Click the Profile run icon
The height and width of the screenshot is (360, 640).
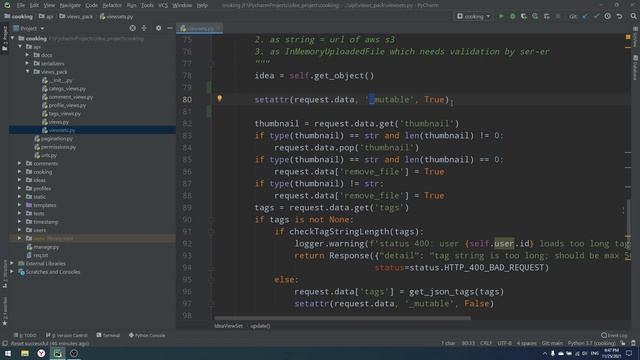[x=535, y=16]
